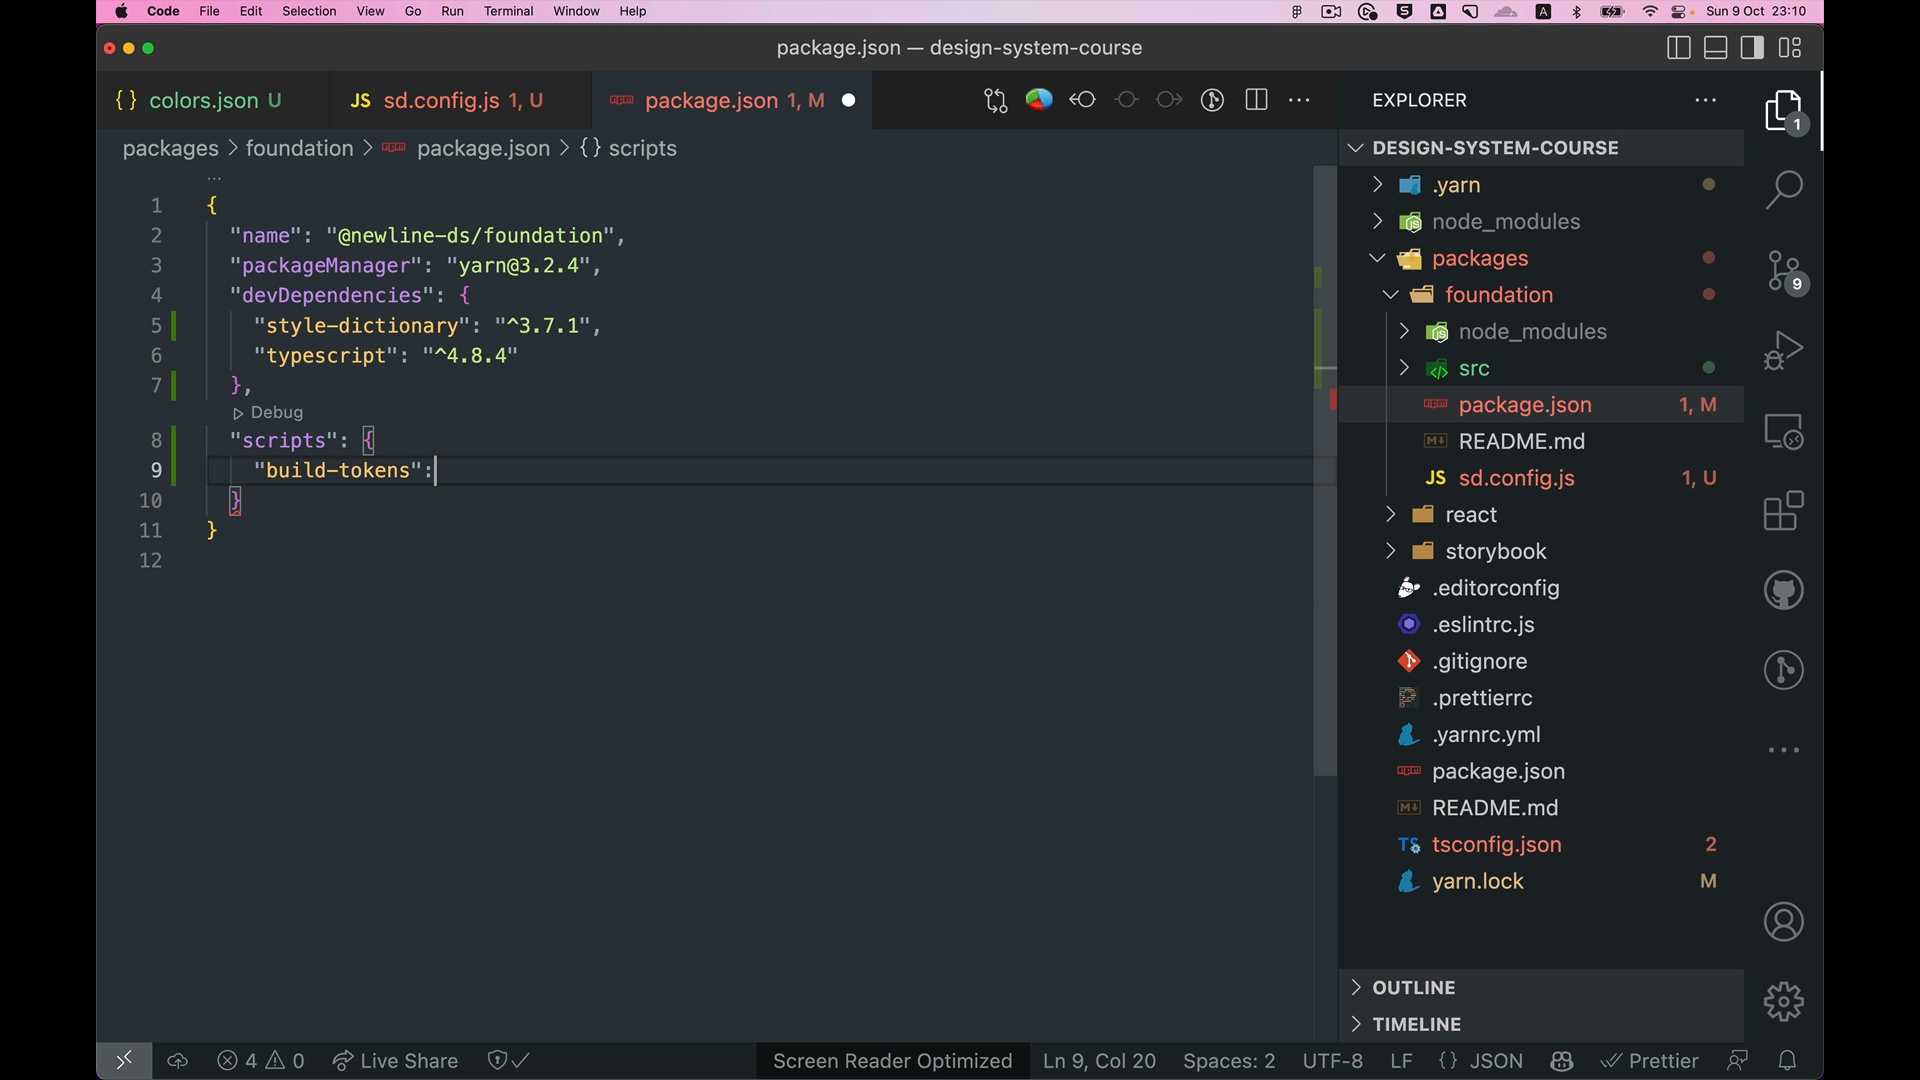This screenshot has height=1080, width=1920.
Task: Open Source Control view with 9 badge
Action: pos(1784,271)
